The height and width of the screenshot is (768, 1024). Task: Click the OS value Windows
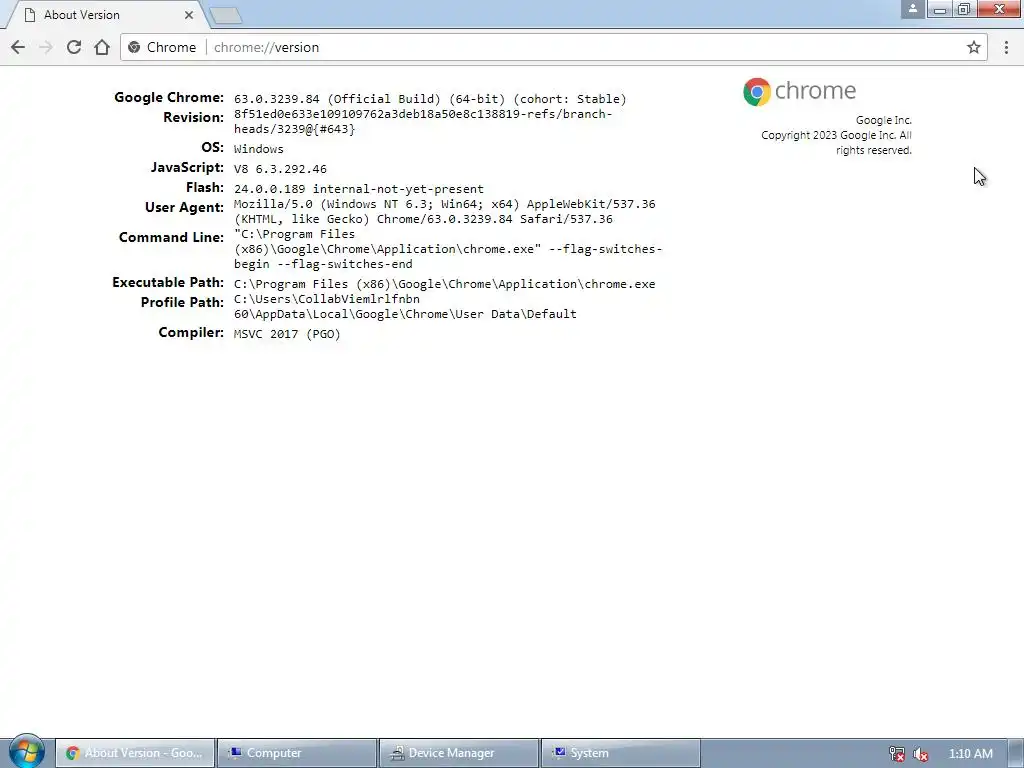(x=259, y=149)
